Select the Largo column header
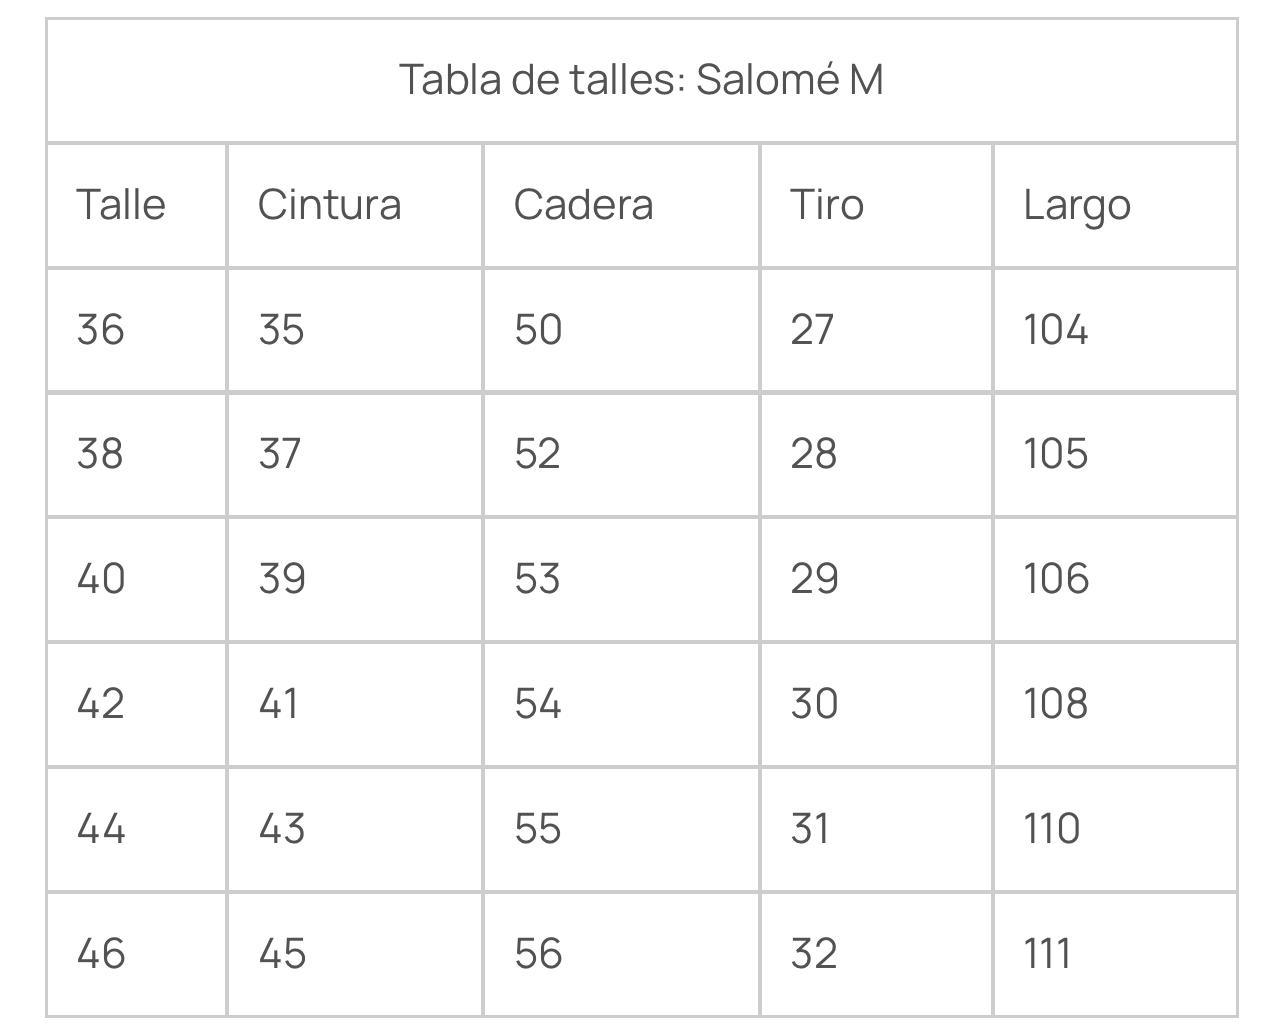1284x1035 pixels. 1077,207
